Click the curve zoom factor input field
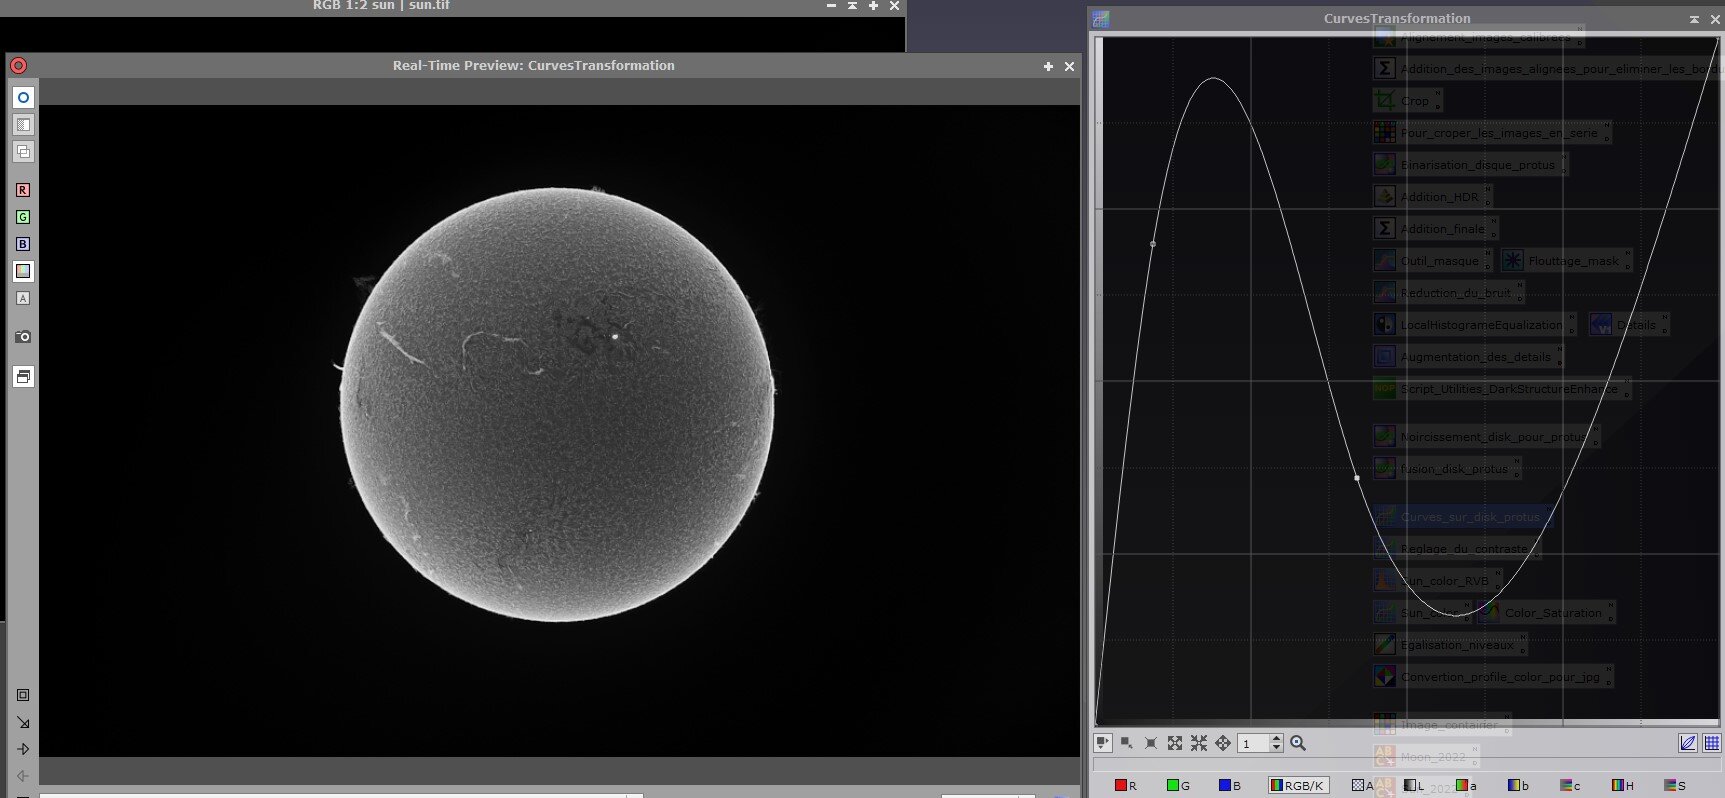1725x798 pixels. 1252,743
